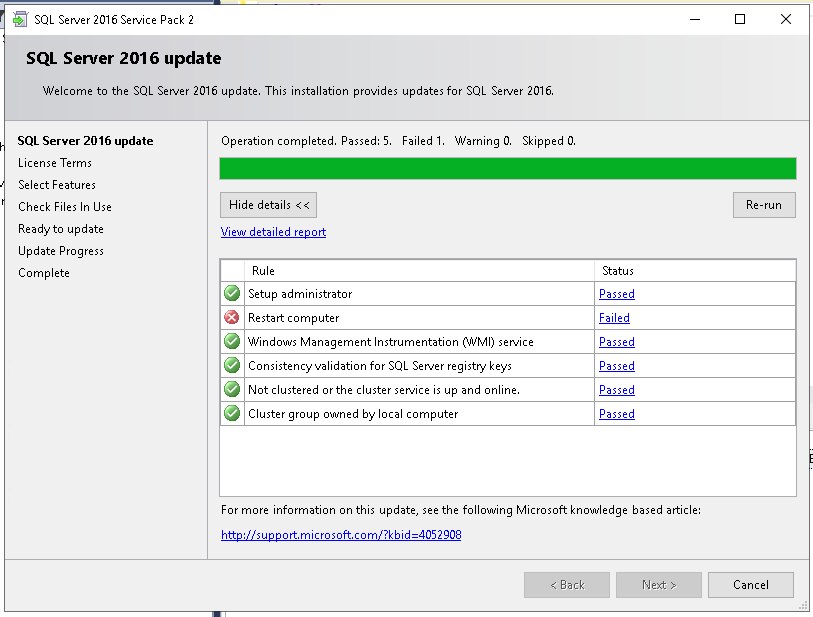
Task: Click the green completed progress bar
Action: pos(508,169)
